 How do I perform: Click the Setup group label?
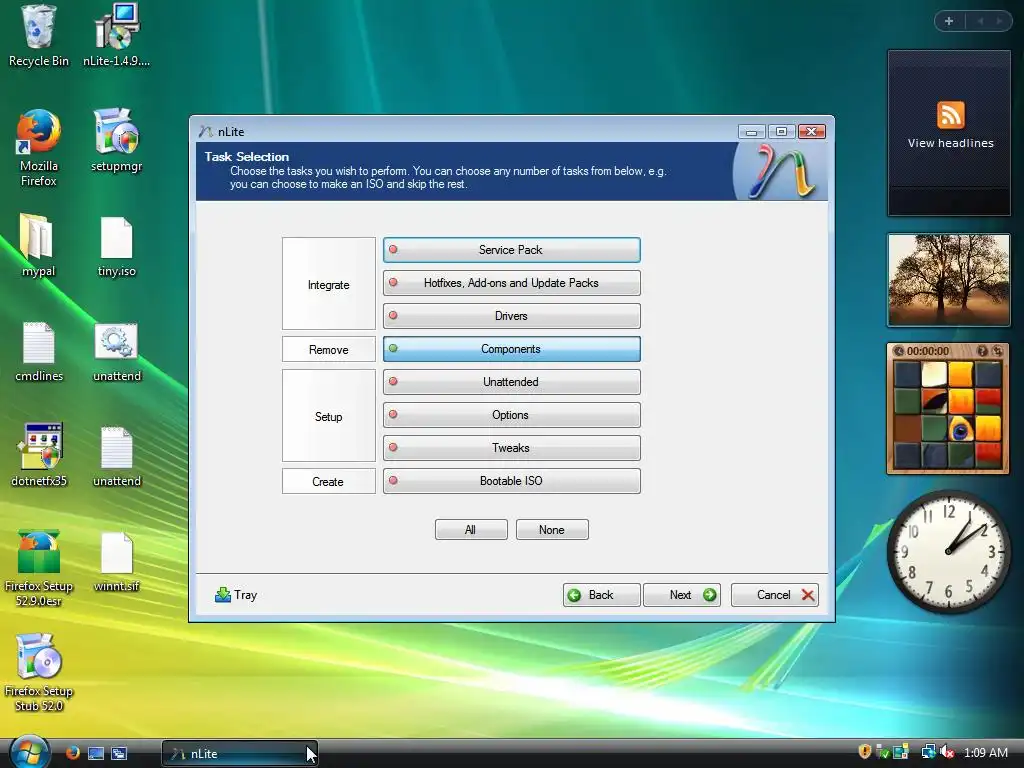(x=328, y=416)
